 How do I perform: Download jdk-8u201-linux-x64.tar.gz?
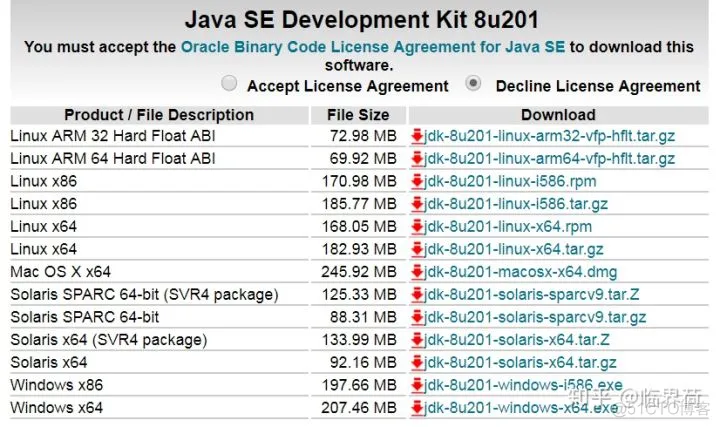coord(513,249)
